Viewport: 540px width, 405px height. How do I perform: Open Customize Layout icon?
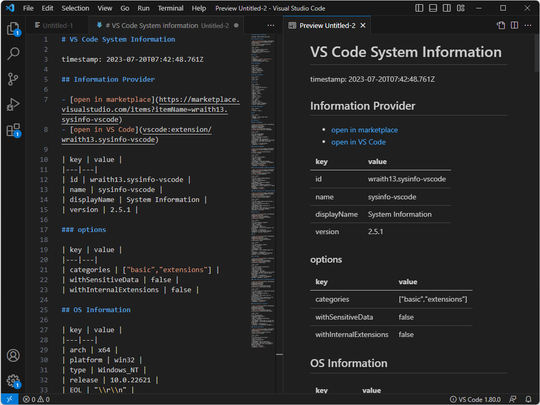coord(461,8)
